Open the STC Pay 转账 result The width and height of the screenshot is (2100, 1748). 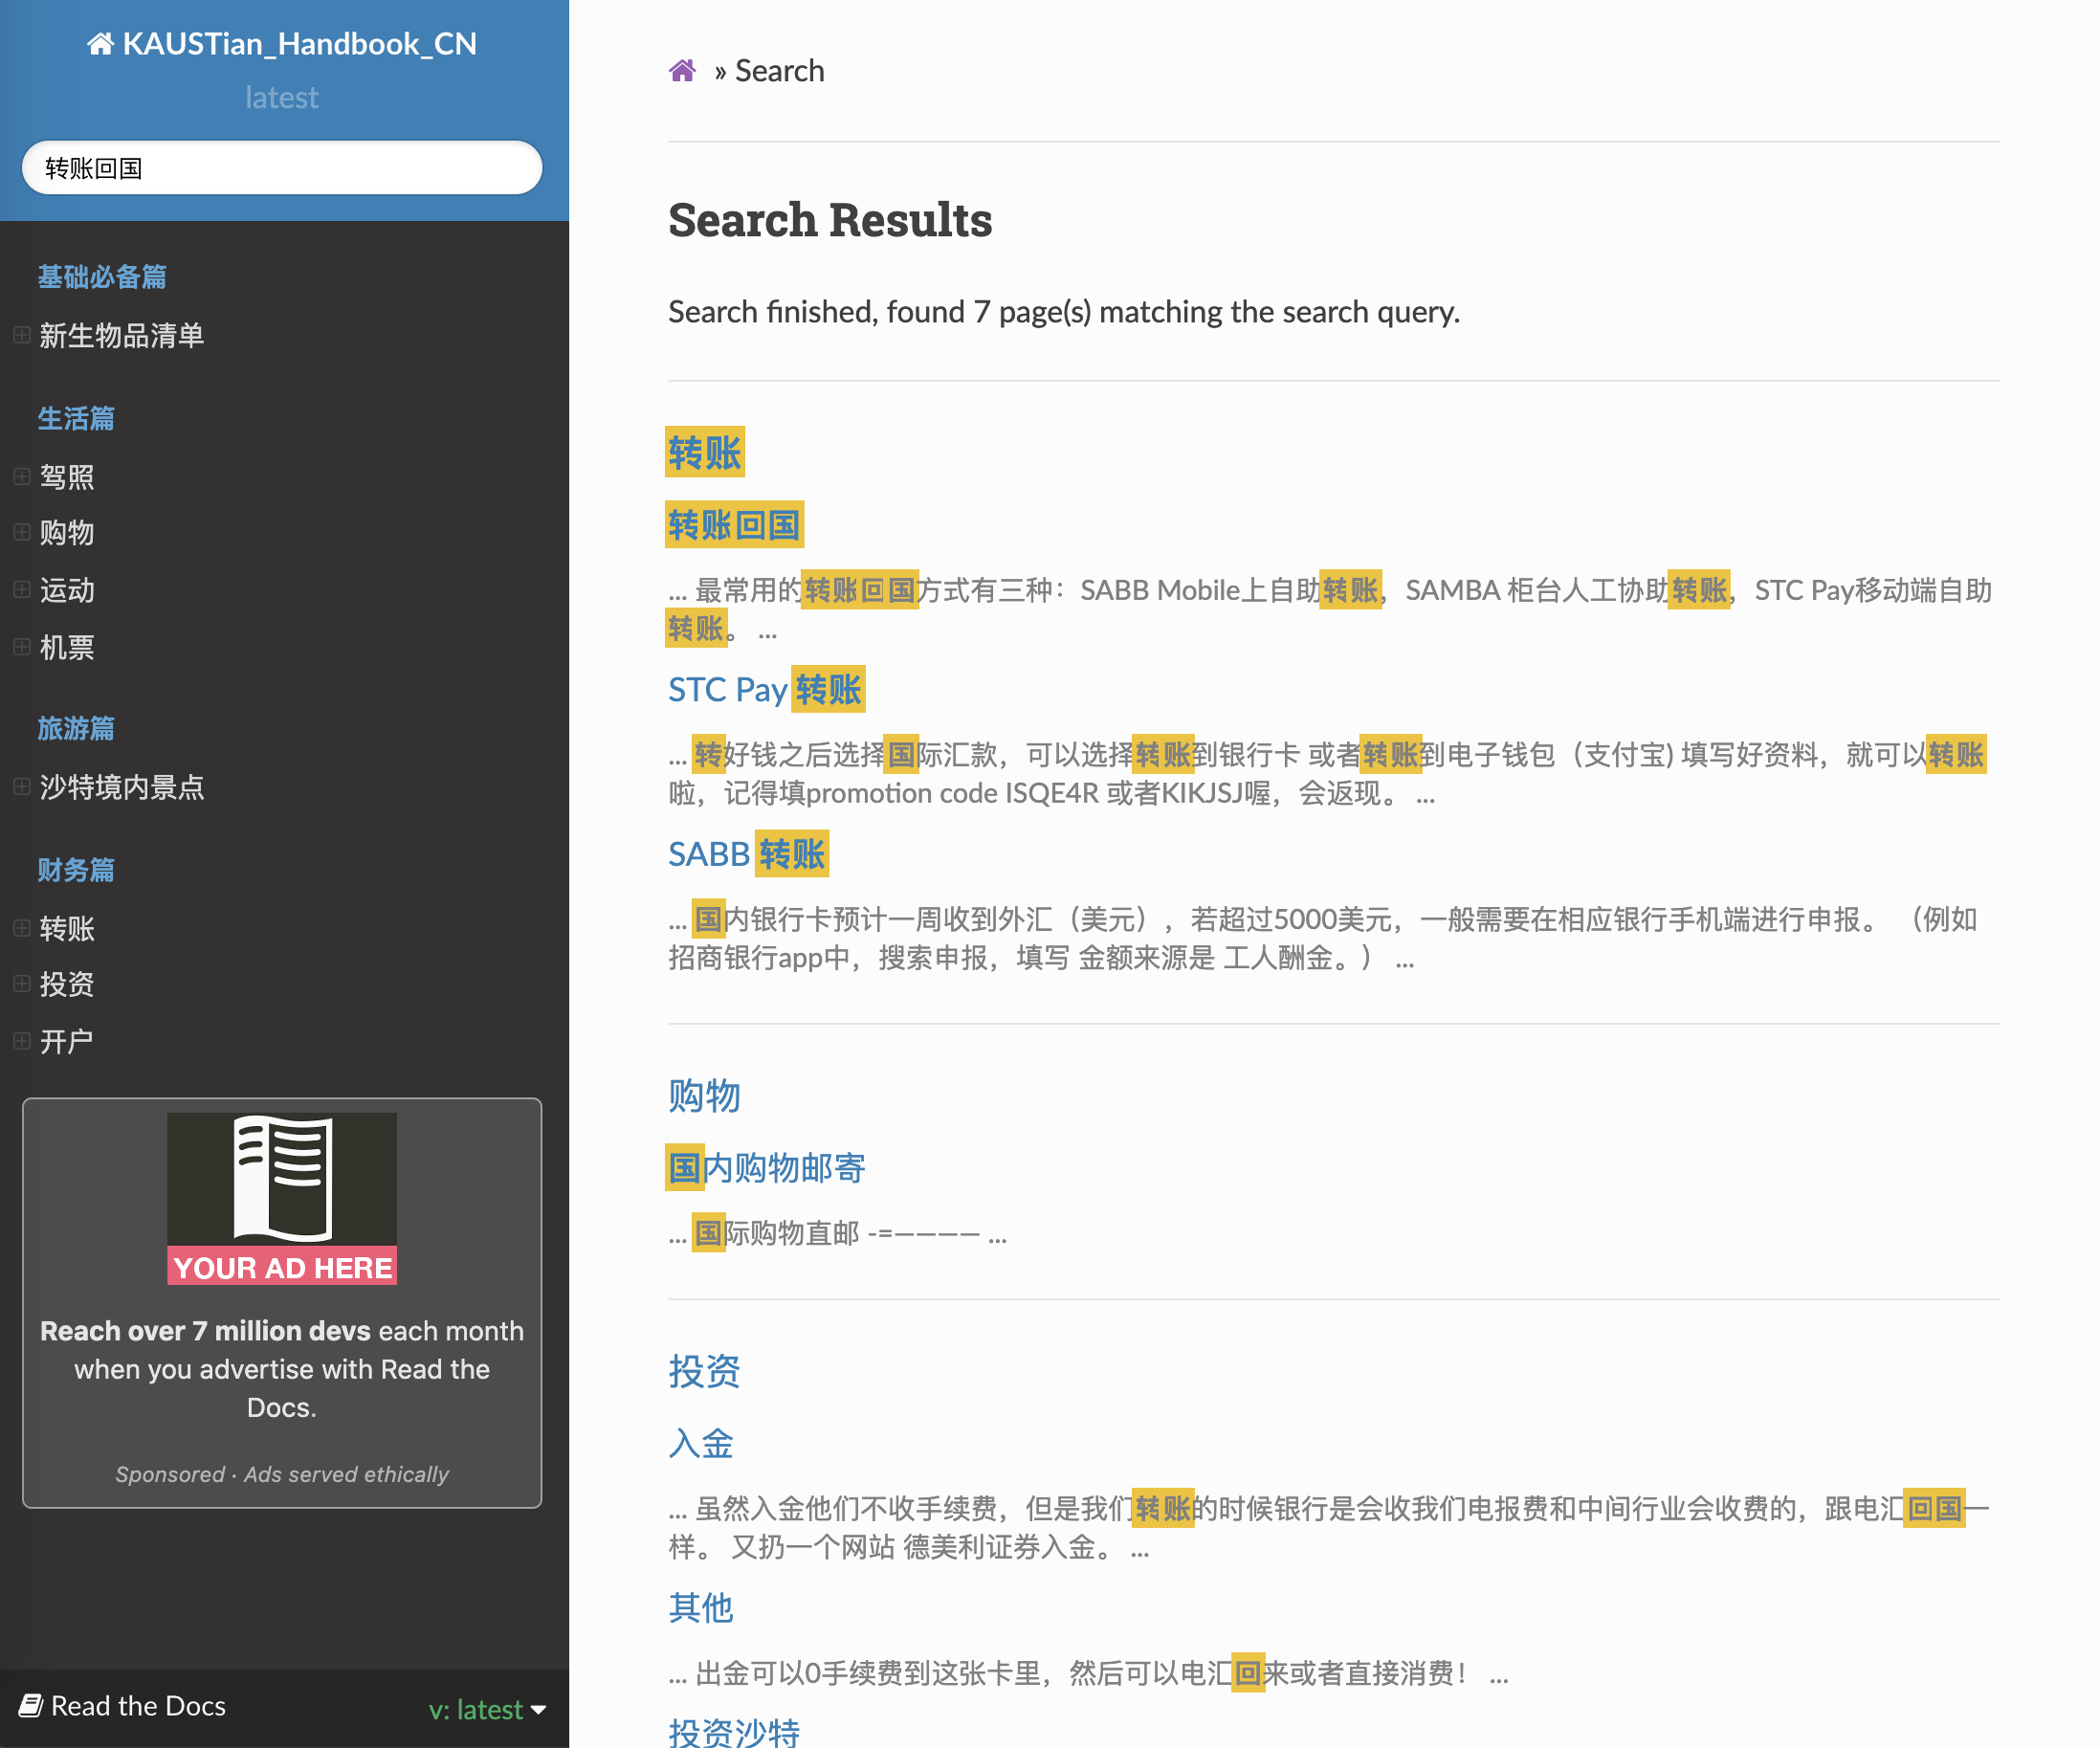(x=766, y=690)
